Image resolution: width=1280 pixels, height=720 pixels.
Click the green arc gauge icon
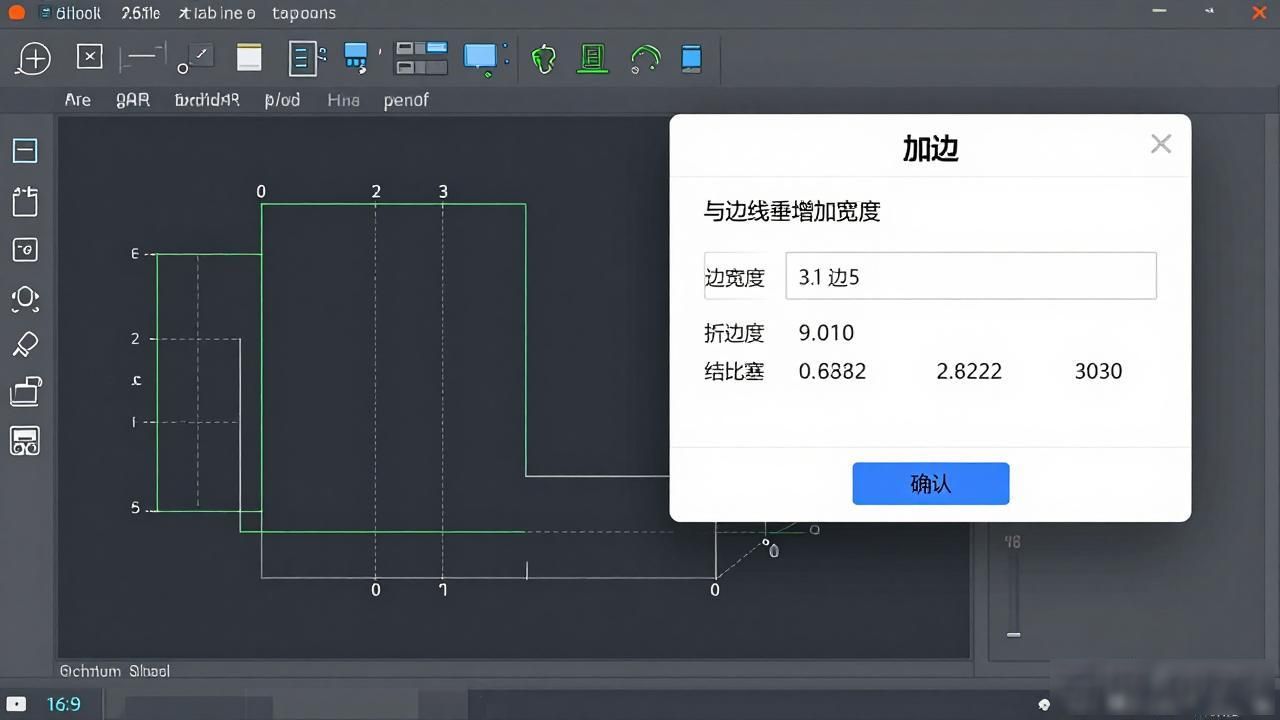click(x=646, y=59)
